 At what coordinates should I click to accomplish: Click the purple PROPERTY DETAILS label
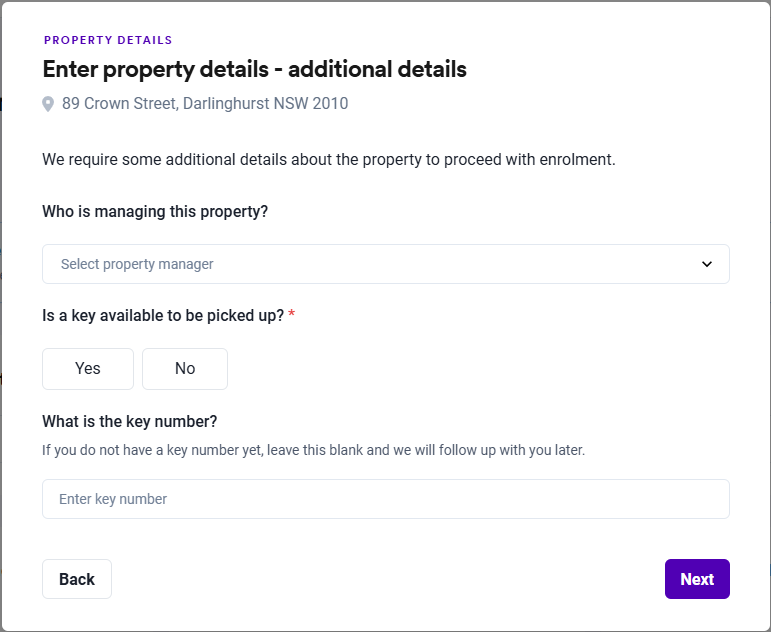pos(108,41)
